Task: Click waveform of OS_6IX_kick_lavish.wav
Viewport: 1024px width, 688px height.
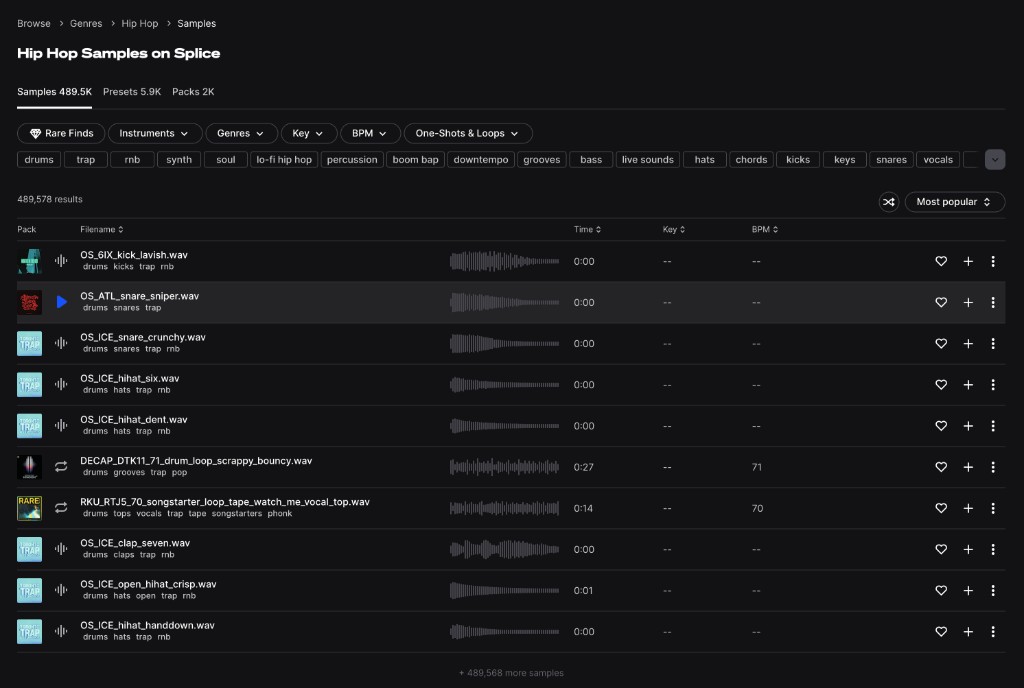Action: tap(504, 261)
